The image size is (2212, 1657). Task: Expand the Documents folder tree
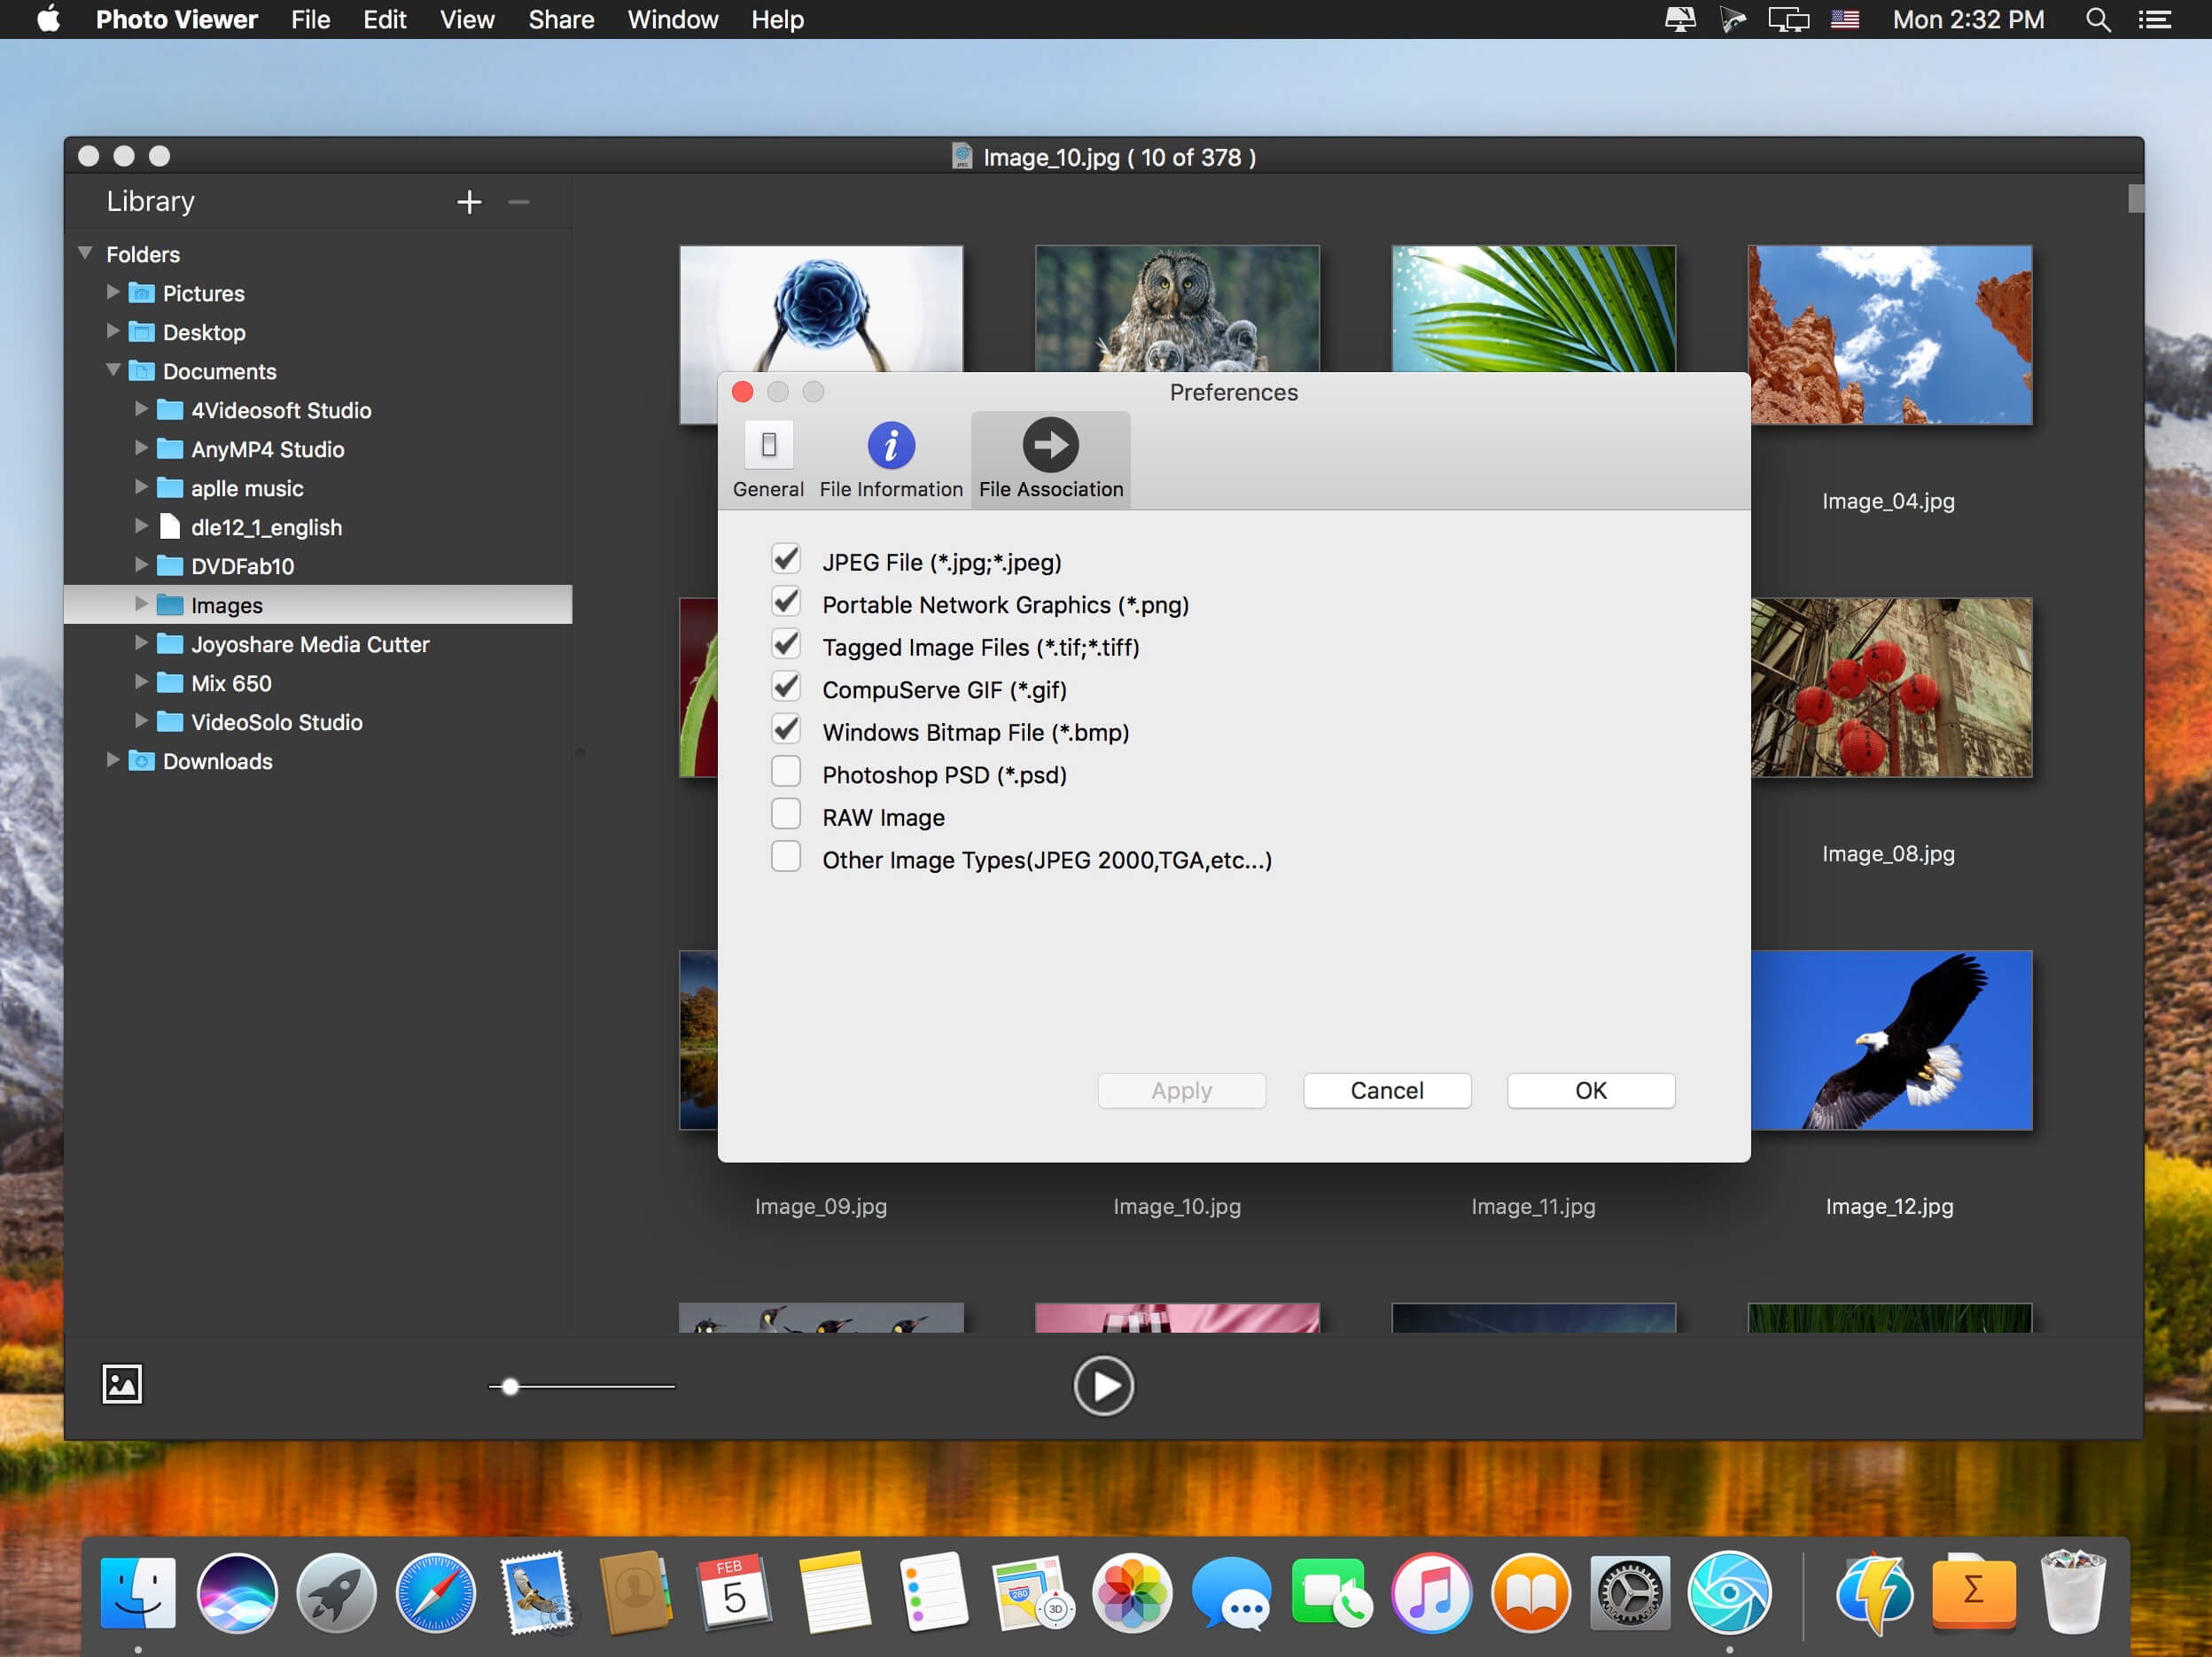[x=94, y=370]
